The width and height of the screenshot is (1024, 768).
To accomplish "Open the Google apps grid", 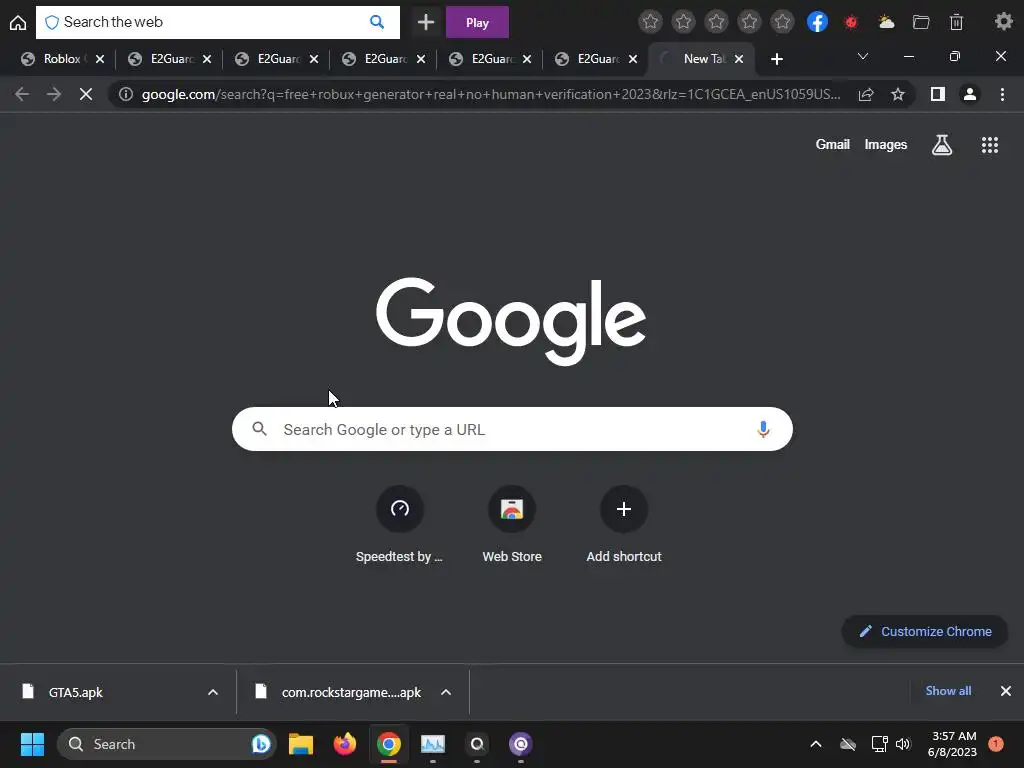I will (x=989, y=145).
